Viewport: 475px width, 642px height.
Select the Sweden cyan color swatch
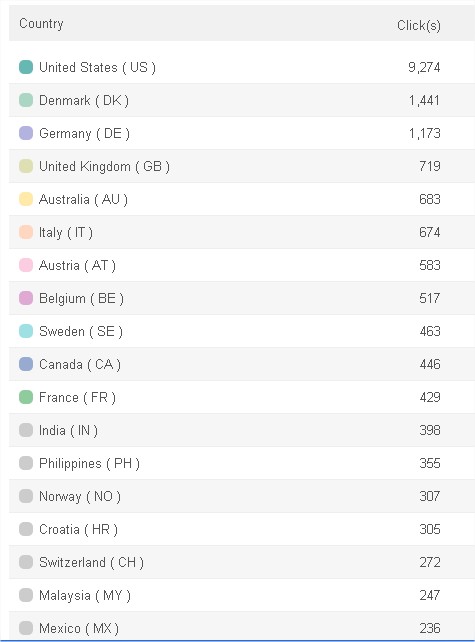[26, 331]
